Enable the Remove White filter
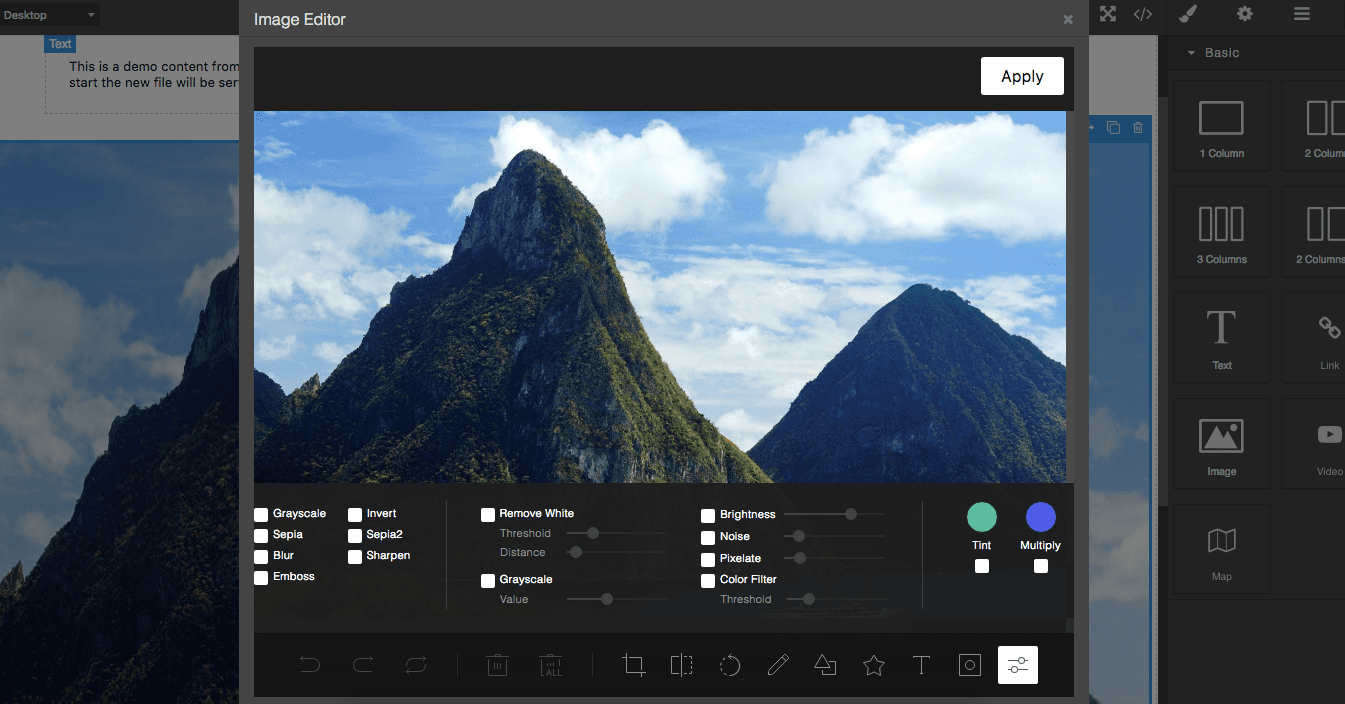 pyautogui.click(x=487, y=513)
